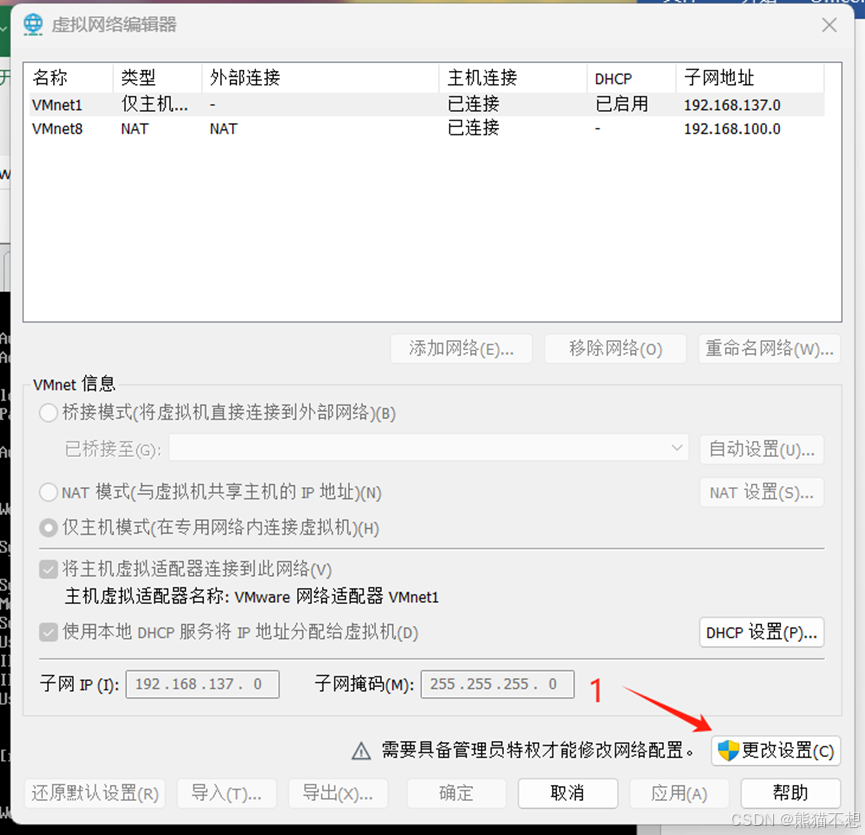Click the 子网 IP input field
The image size is (865, 835).
pyautogui.click(x=202, y=684)
